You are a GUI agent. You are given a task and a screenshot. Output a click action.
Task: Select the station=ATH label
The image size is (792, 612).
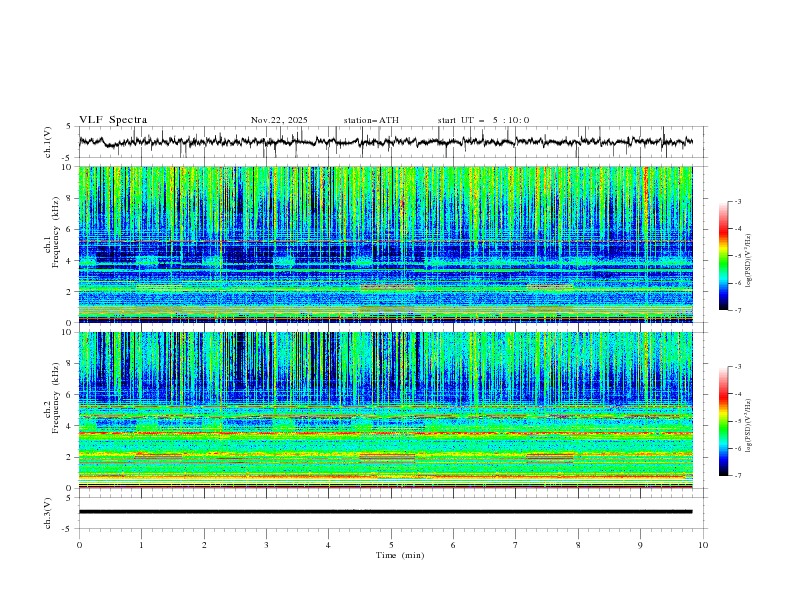pos(371,120)
